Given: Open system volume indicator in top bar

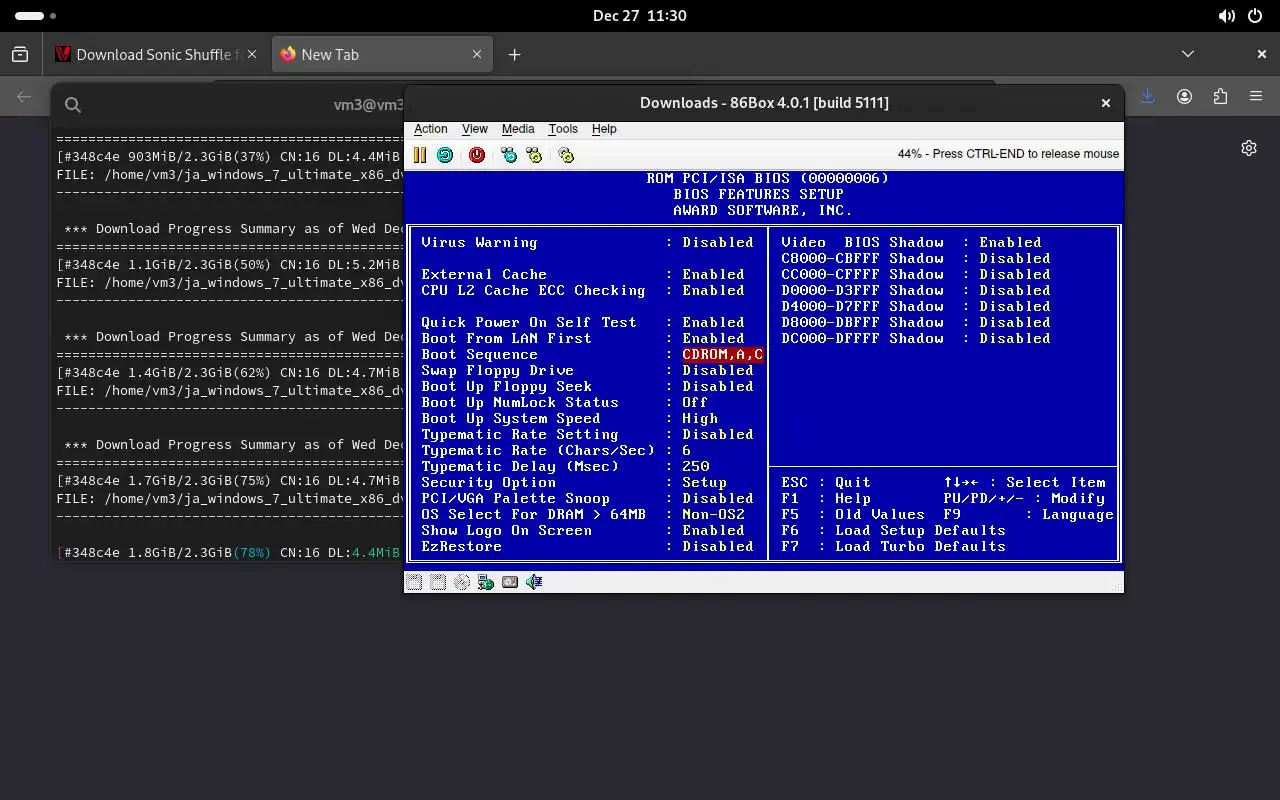Looking at the screenshot, I should 1227,16.
